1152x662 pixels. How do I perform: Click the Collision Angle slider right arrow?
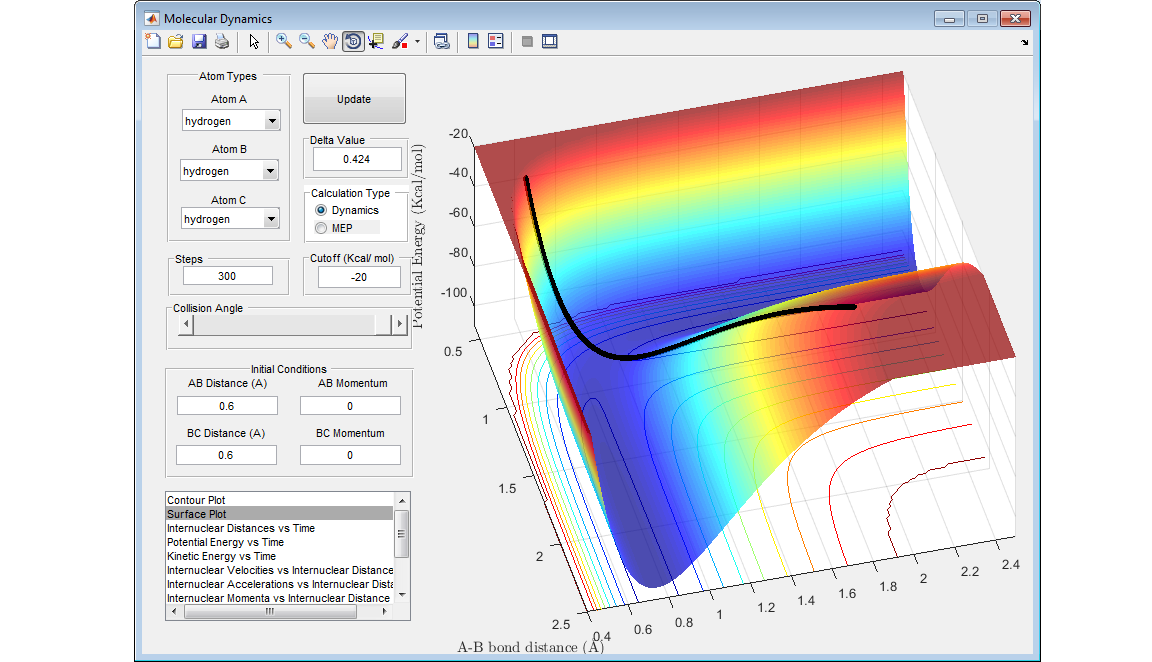(400, 324)
